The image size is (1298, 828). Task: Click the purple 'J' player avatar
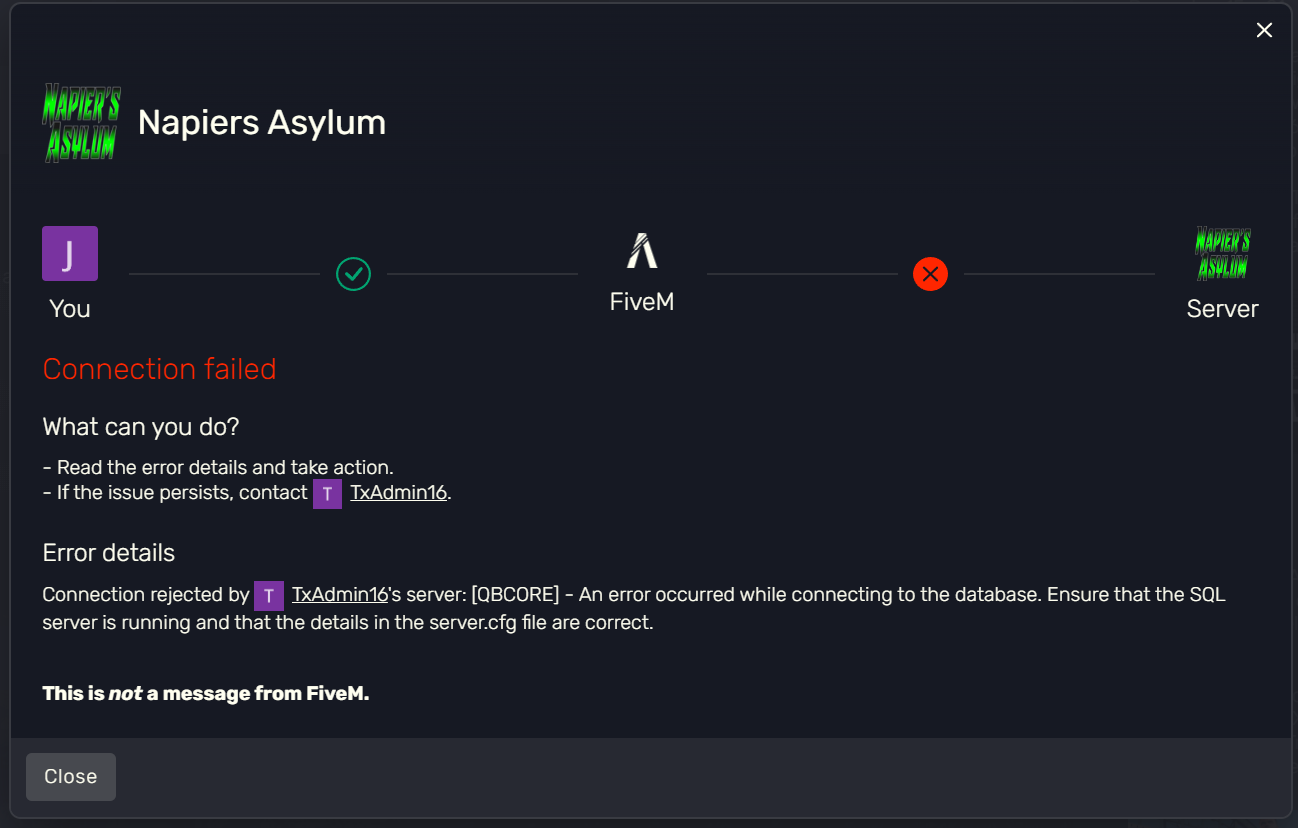pyautogui.click(x=69, y=253)
